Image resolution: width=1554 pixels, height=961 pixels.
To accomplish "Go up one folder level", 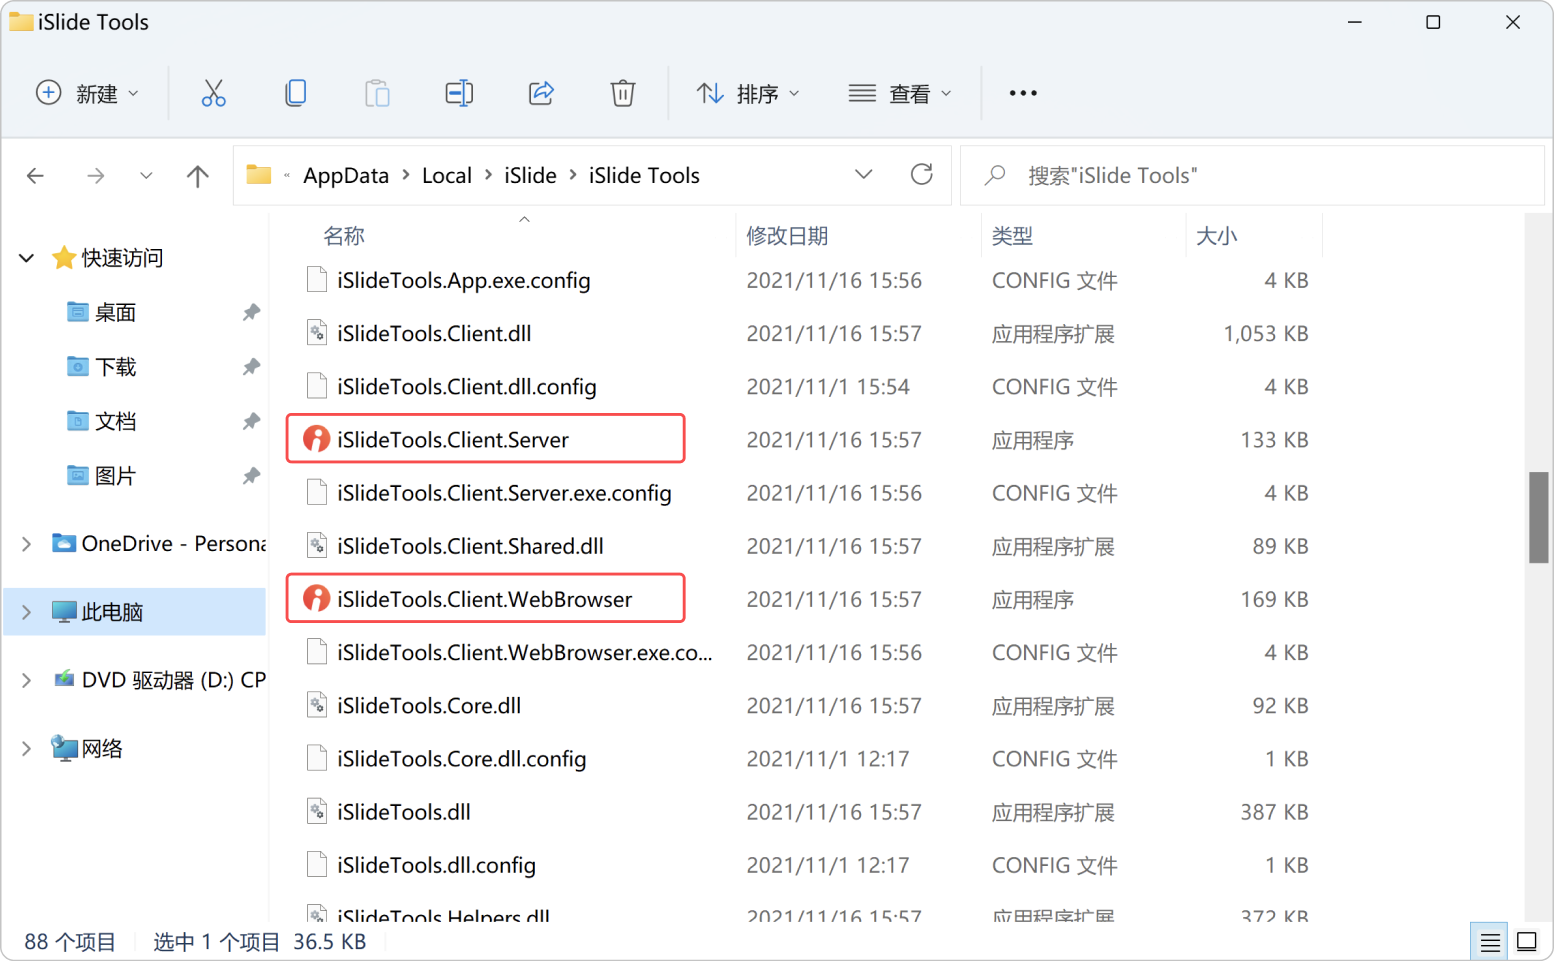I will point(198,176).
